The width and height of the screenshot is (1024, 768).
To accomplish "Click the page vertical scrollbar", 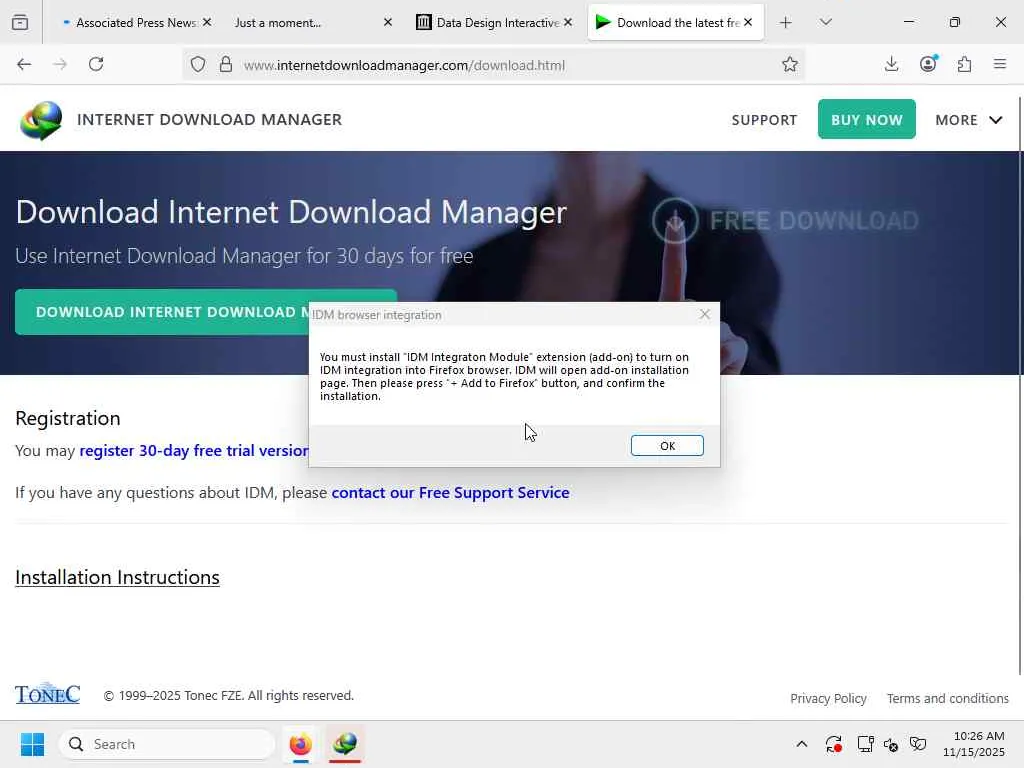I will [1020, 385].
